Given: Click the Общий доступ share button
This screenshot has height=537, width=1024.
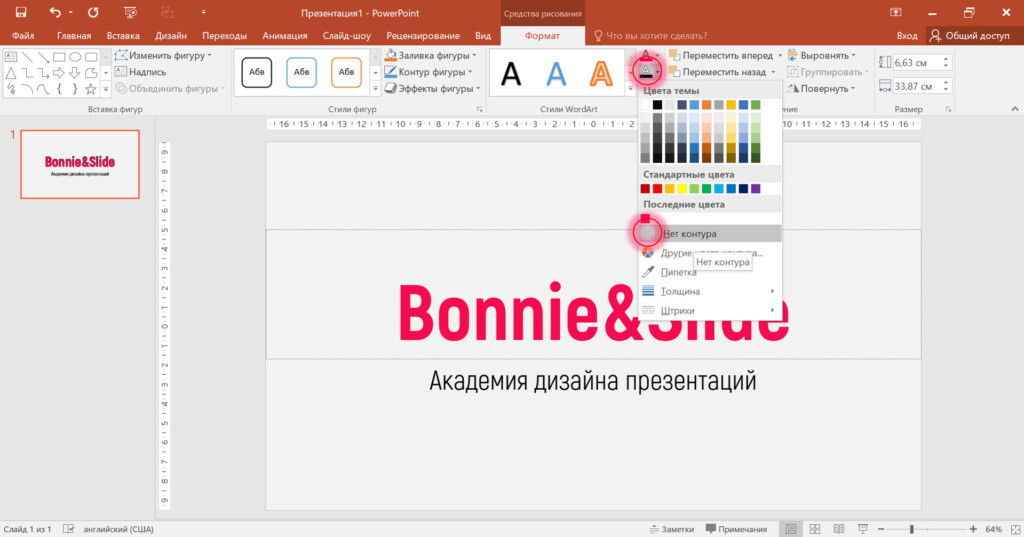Looking at the screenshot, I should pos(970,35).
